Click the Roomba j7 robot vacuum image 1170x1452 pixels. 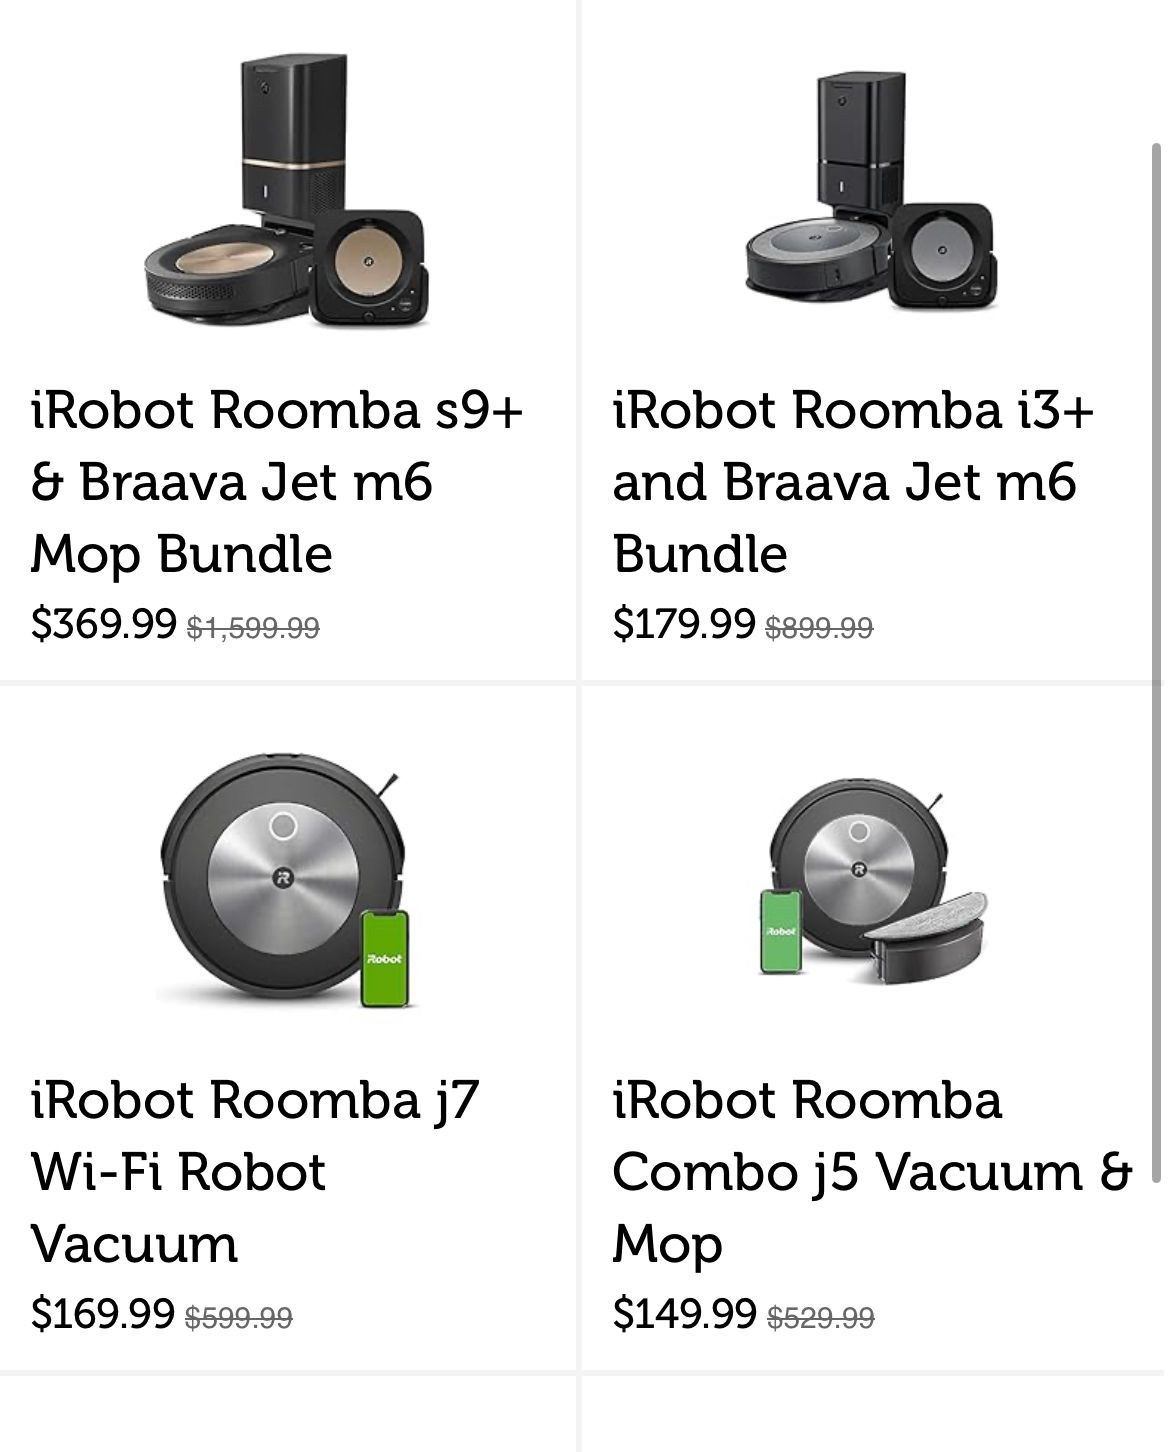(284, 880)
